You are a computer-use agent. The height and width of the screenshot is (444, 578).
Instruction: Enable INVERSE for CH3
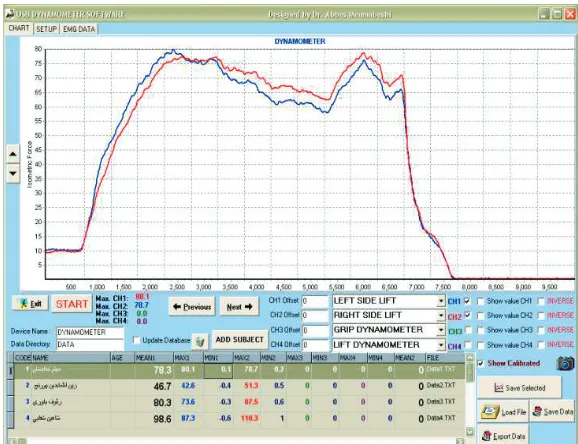pos(541,330)
